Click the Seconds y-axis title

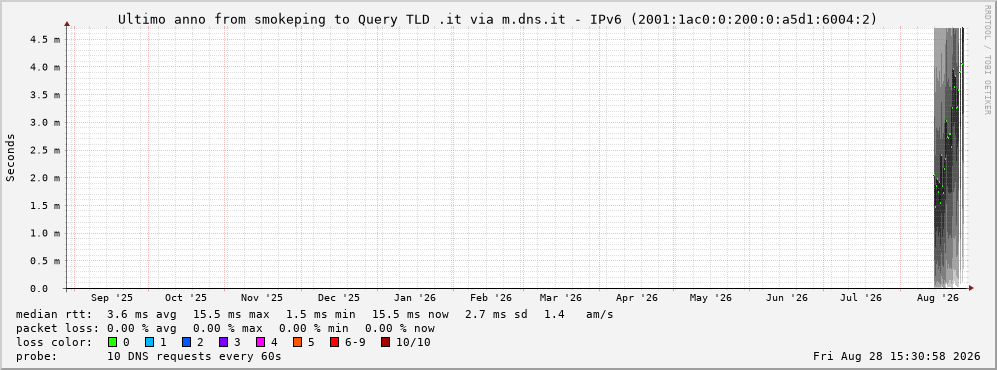(x=11, y=158)
